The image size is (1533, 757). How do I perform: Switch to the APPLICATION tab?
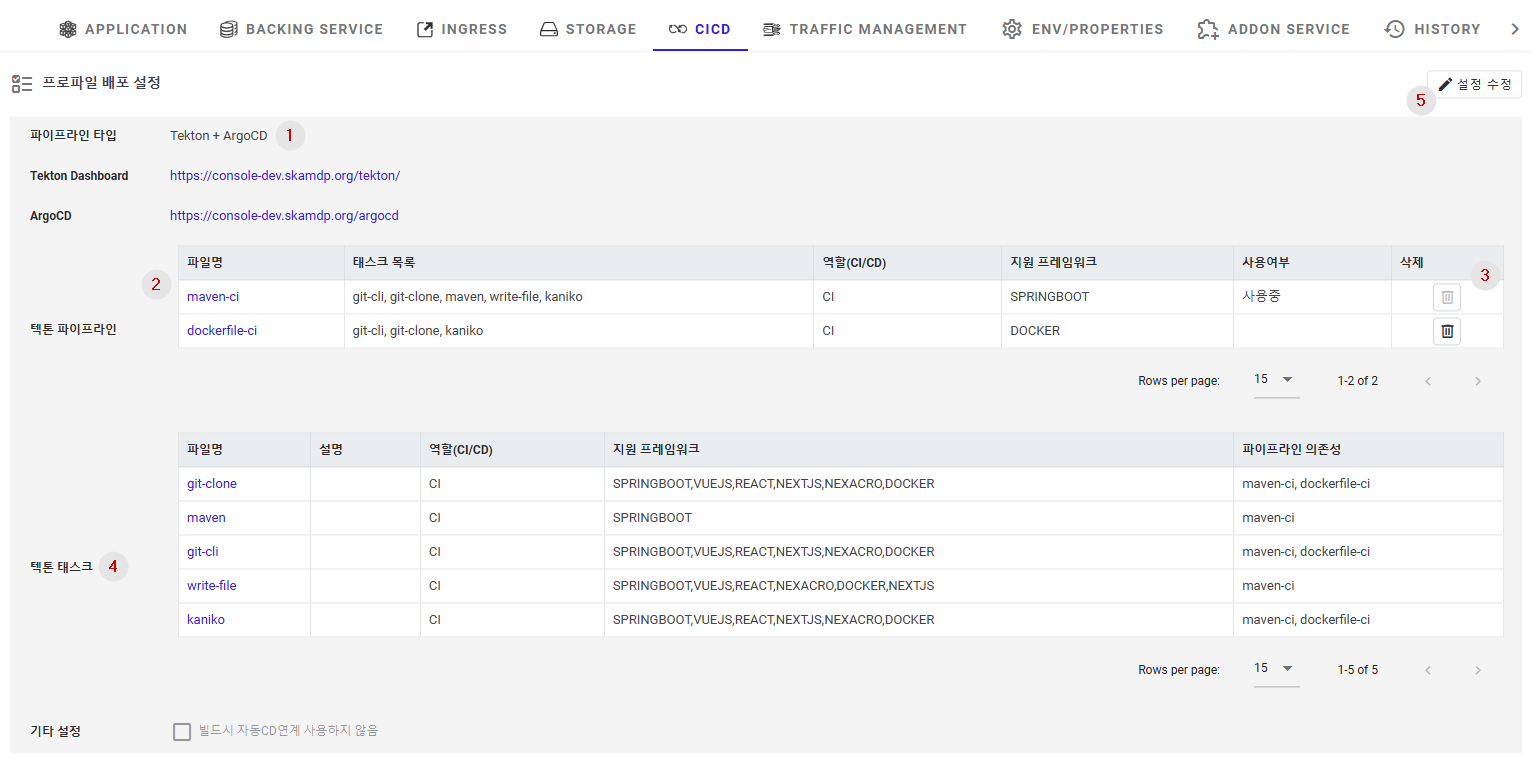pos(122,29)
